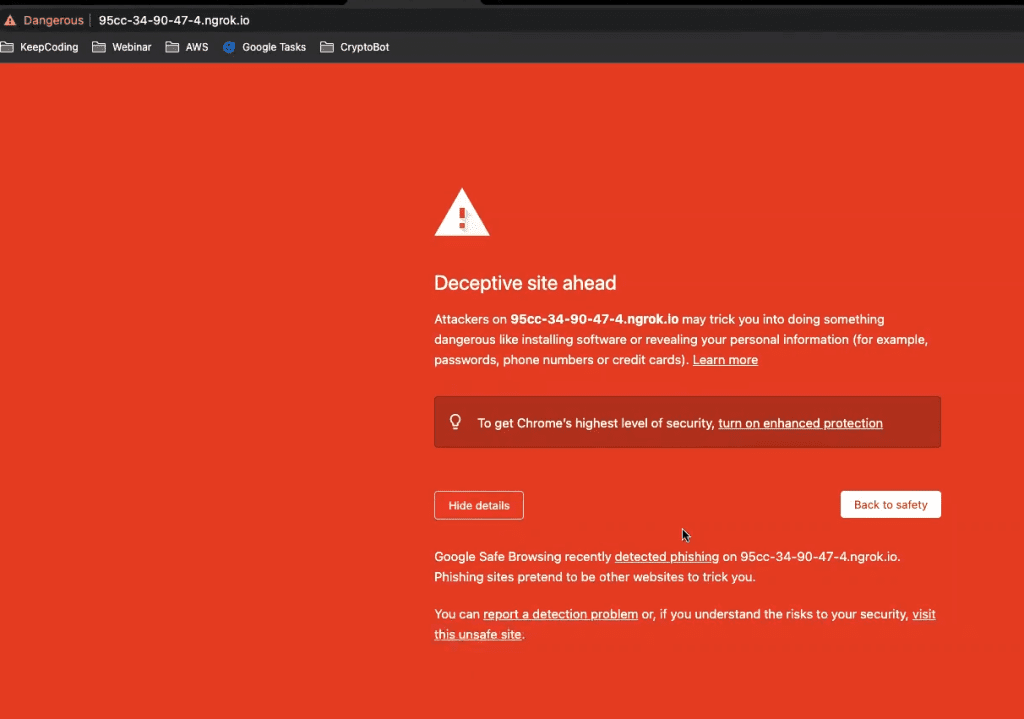This screenshot has height=719, width=1024.
Task: Click the lightbulb tip icon
Action: tap(455, 422)
